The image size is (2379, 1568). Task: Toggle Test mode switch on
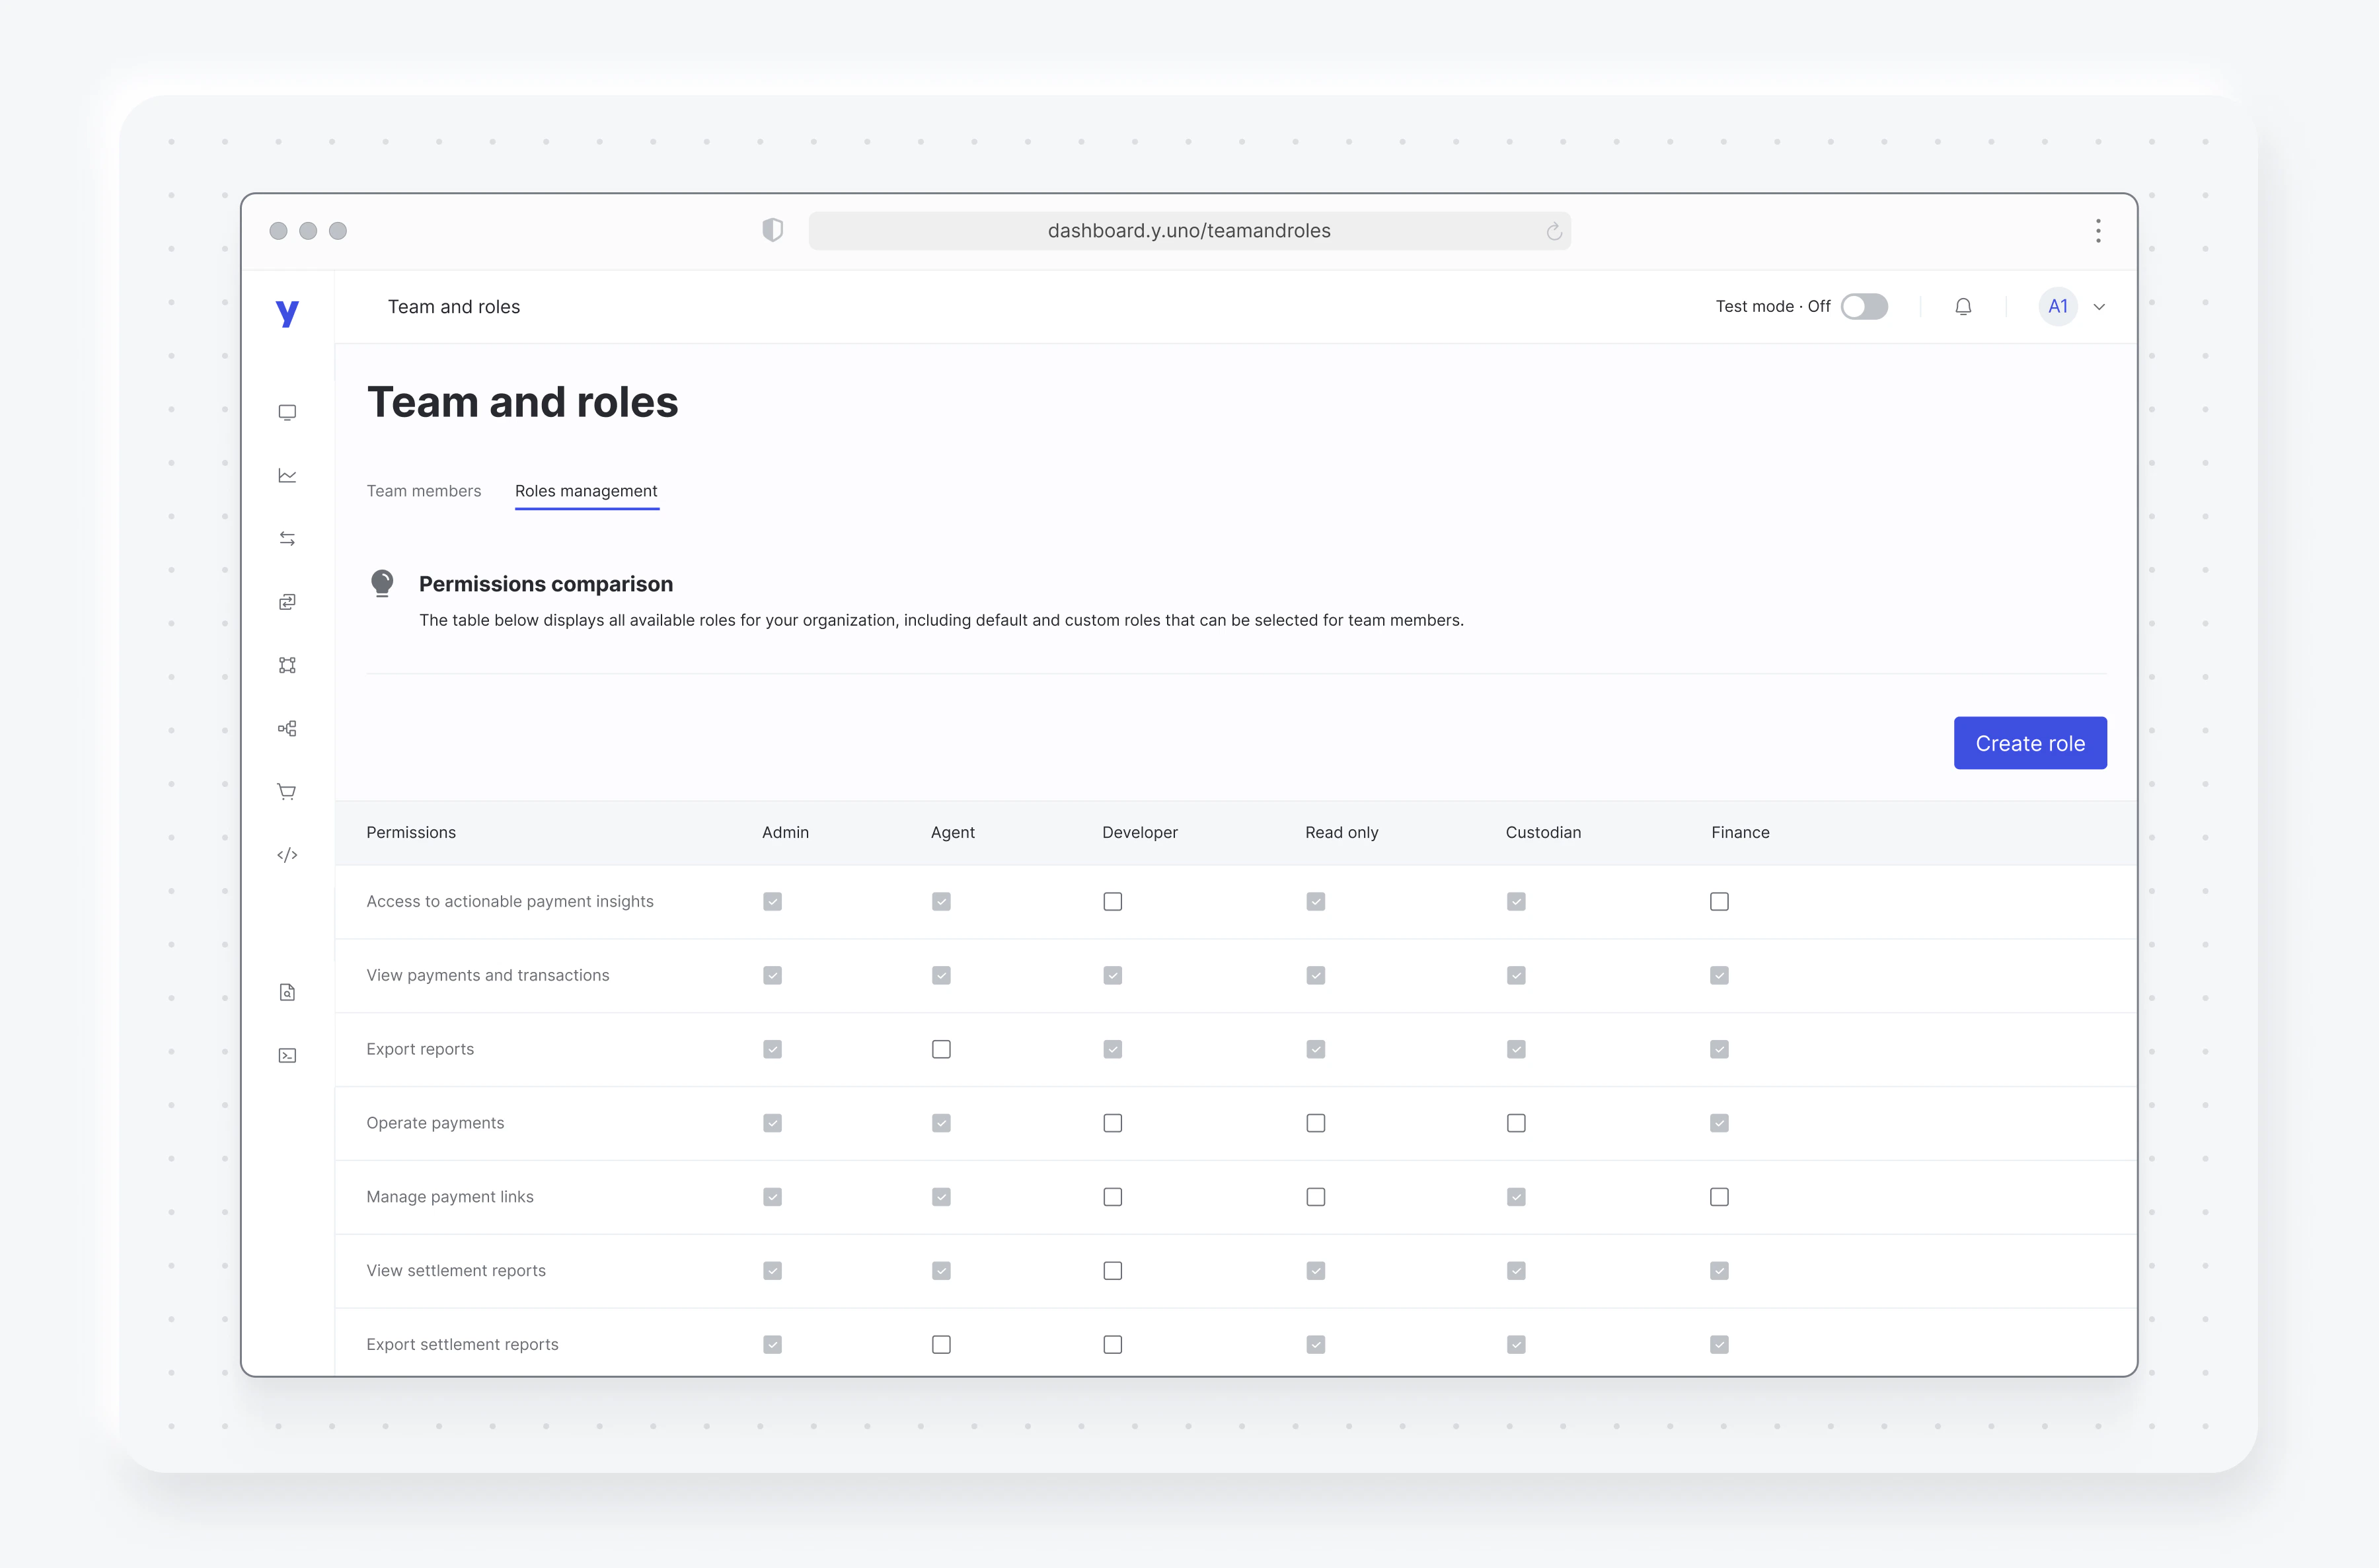1864,307
